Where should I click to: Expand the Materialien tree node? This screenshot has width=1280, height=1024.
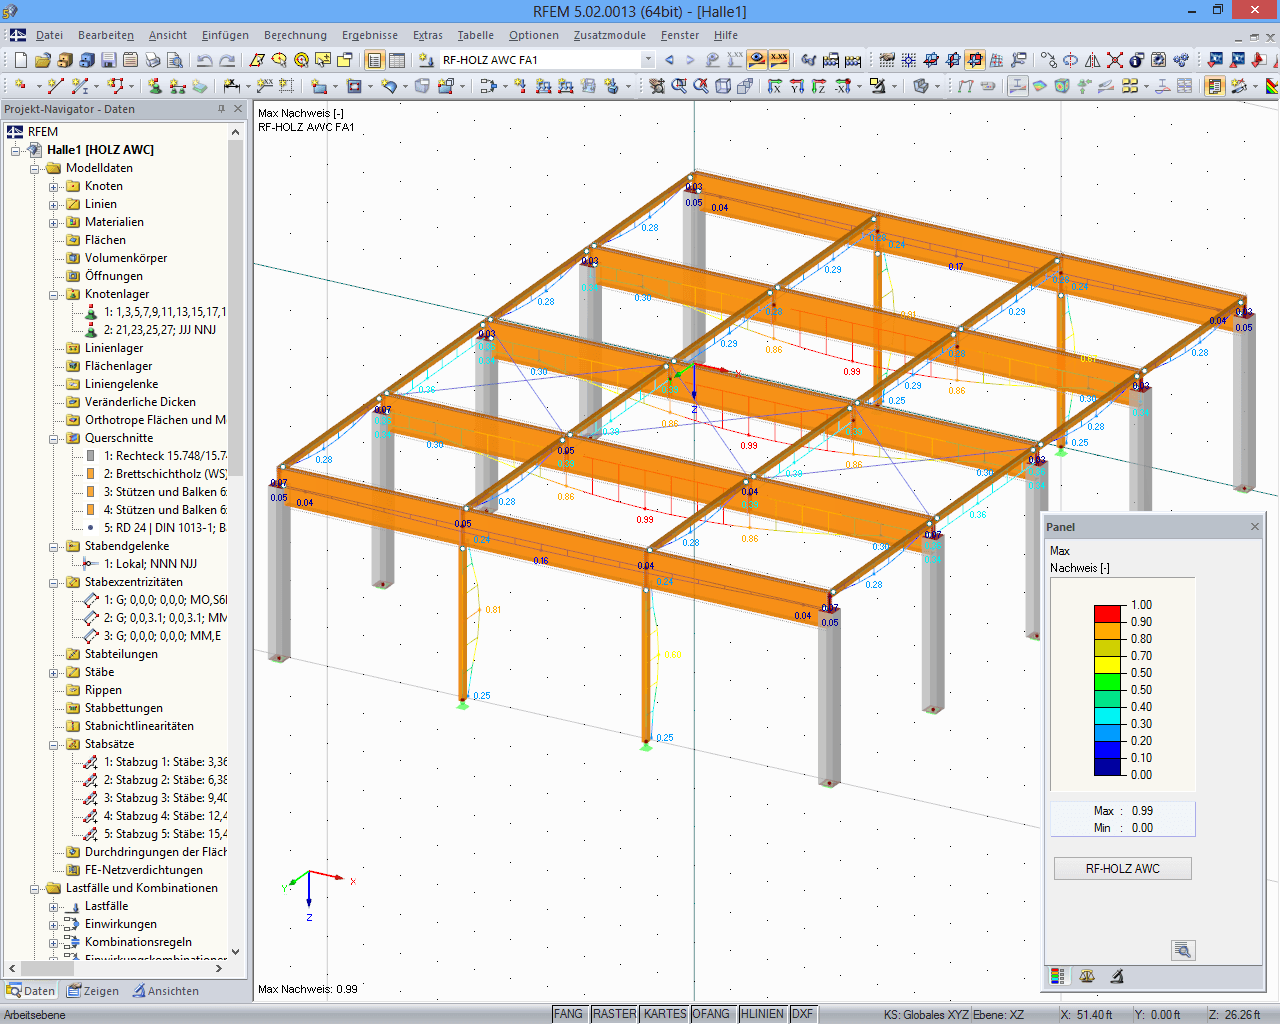pyautogui.click(x=54, y=222)
